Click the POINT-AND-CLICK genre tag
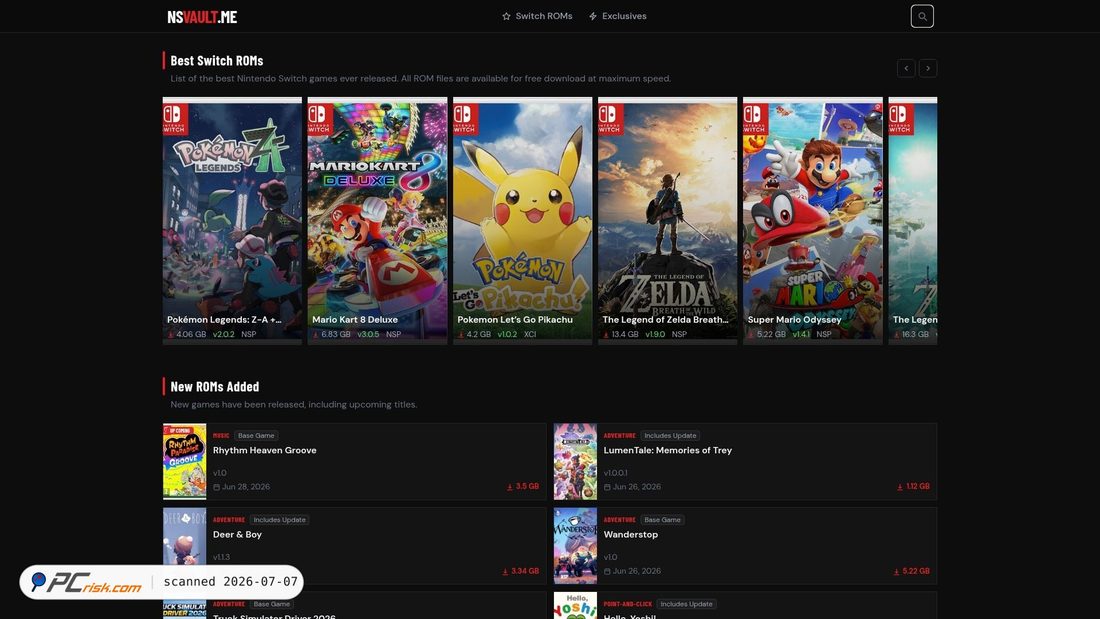 [x=628, y=604]
